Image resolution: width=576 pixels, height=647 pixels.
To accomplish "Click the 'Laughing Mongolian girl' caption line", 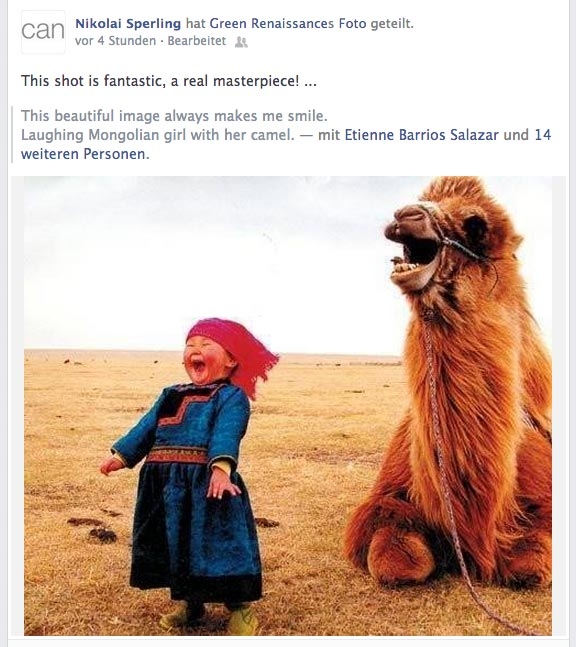I will coord(158,135).
